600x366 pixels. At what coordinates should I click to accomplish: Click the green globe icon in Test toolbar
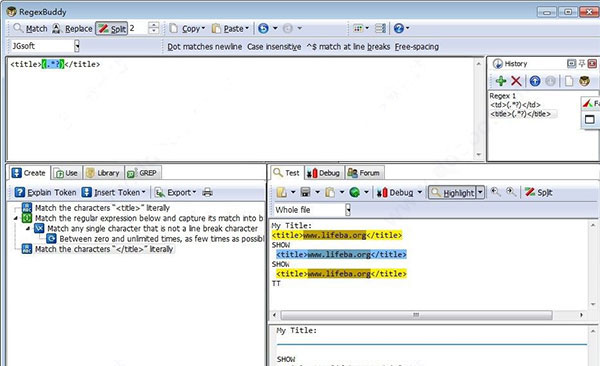pos(355,192)
